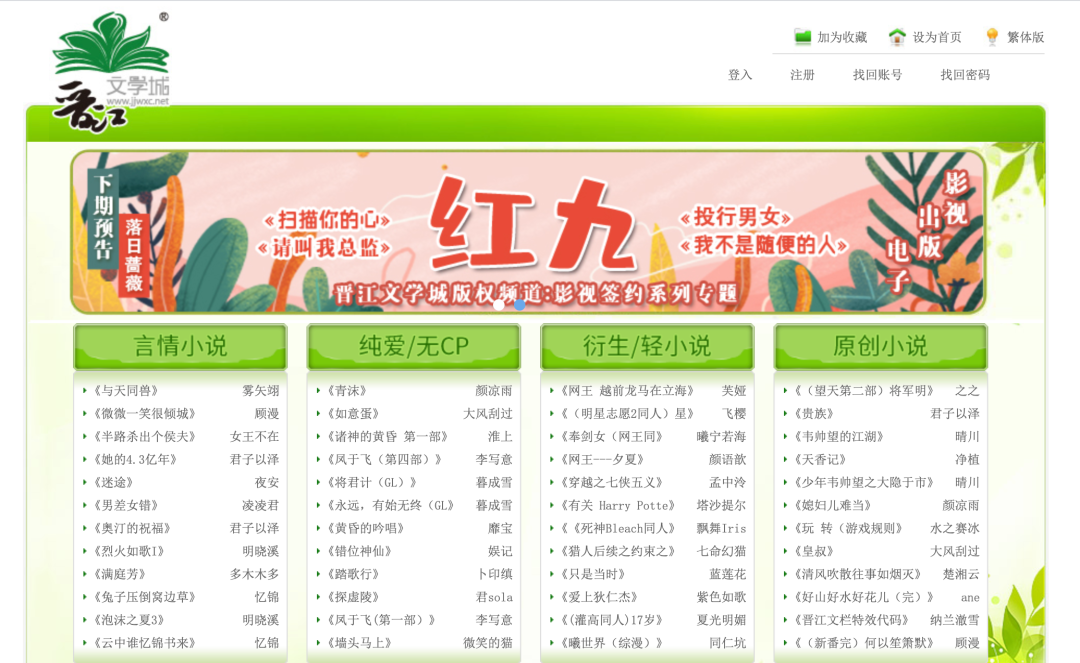The width and height of the screenshot is (1080, 663).
Task: Click author 微笑的猫
Action: click(x=488, y=643)
